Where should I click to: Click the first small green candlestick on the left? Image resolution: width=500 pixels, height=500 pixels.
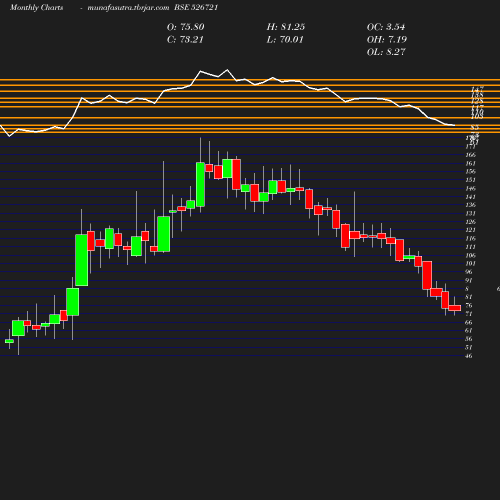[9, 341]
